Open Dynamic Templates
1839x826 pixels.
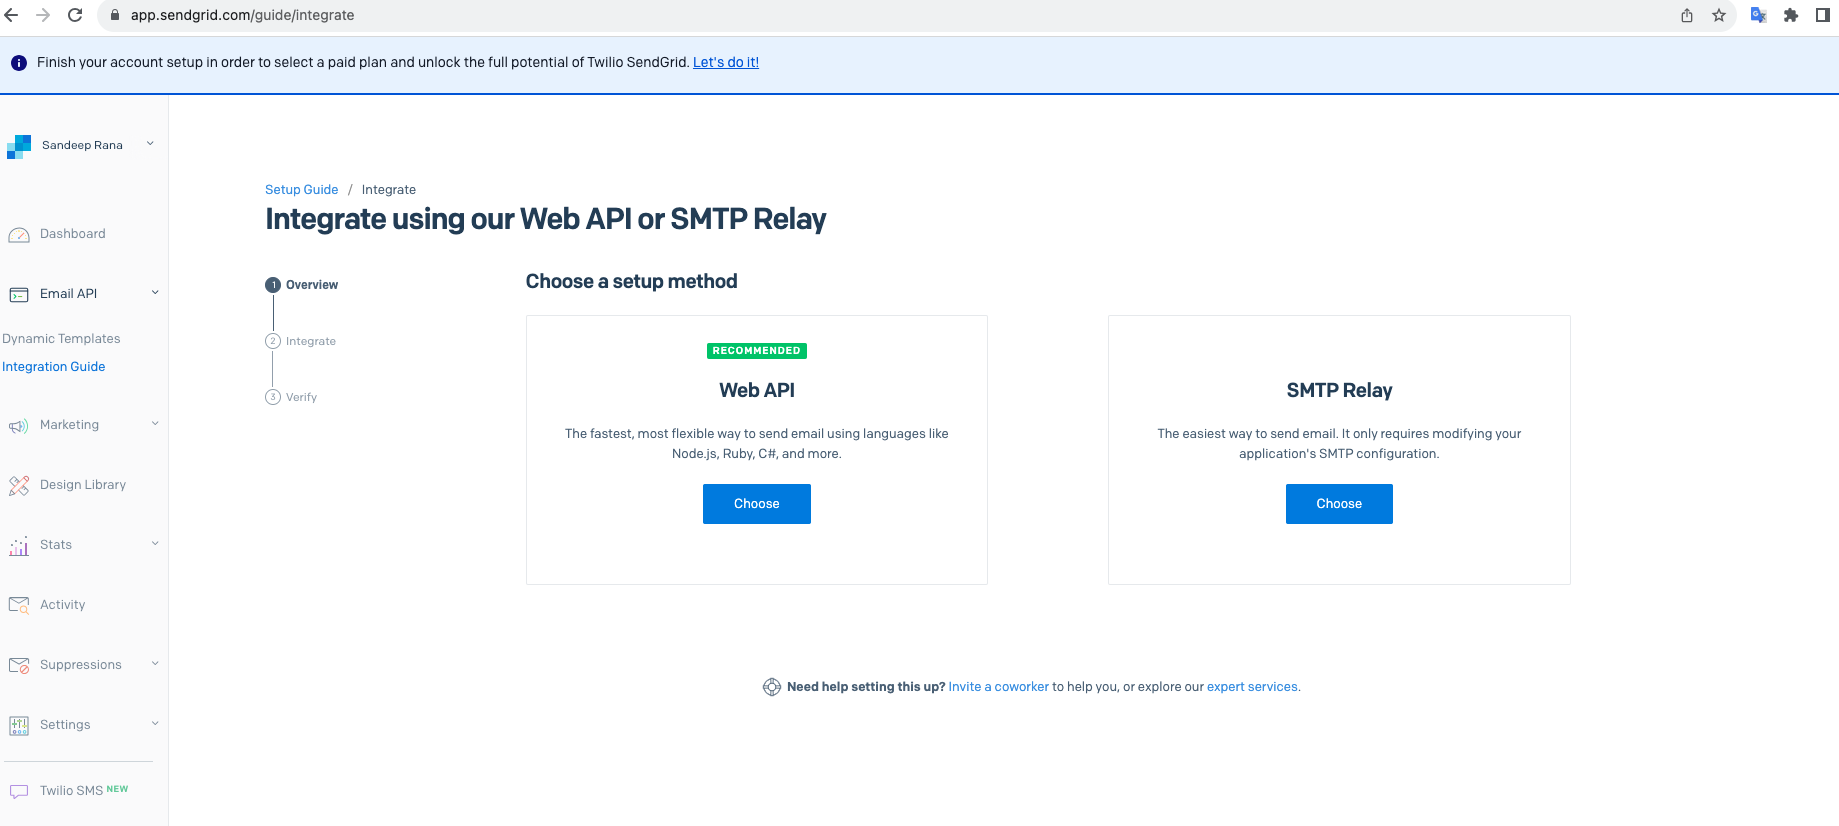point(61,339)
